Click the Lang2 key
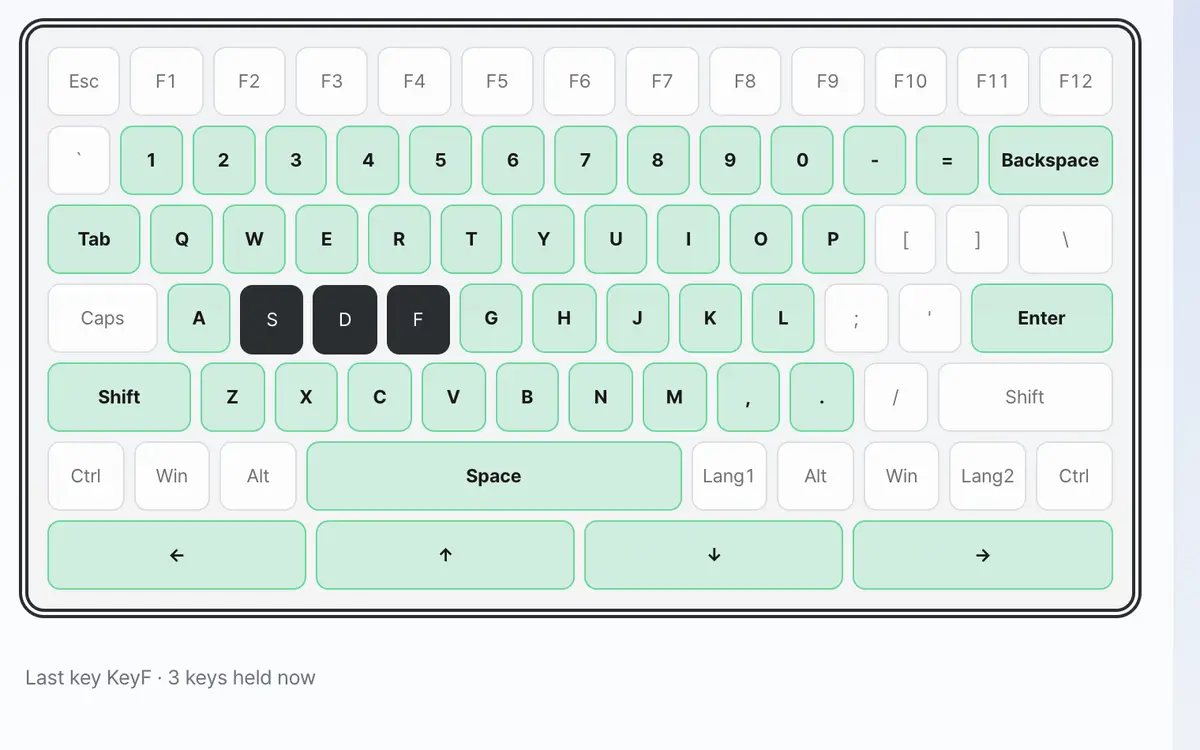This screenshot has width=1200, height=750. [x=988, y=476]
